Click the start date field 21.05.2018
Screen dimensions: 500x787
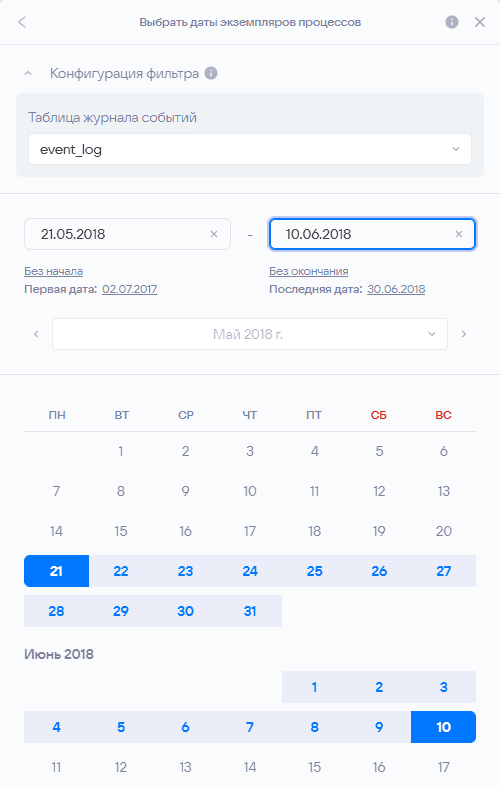pyautogui.click(x=127, y=234)
